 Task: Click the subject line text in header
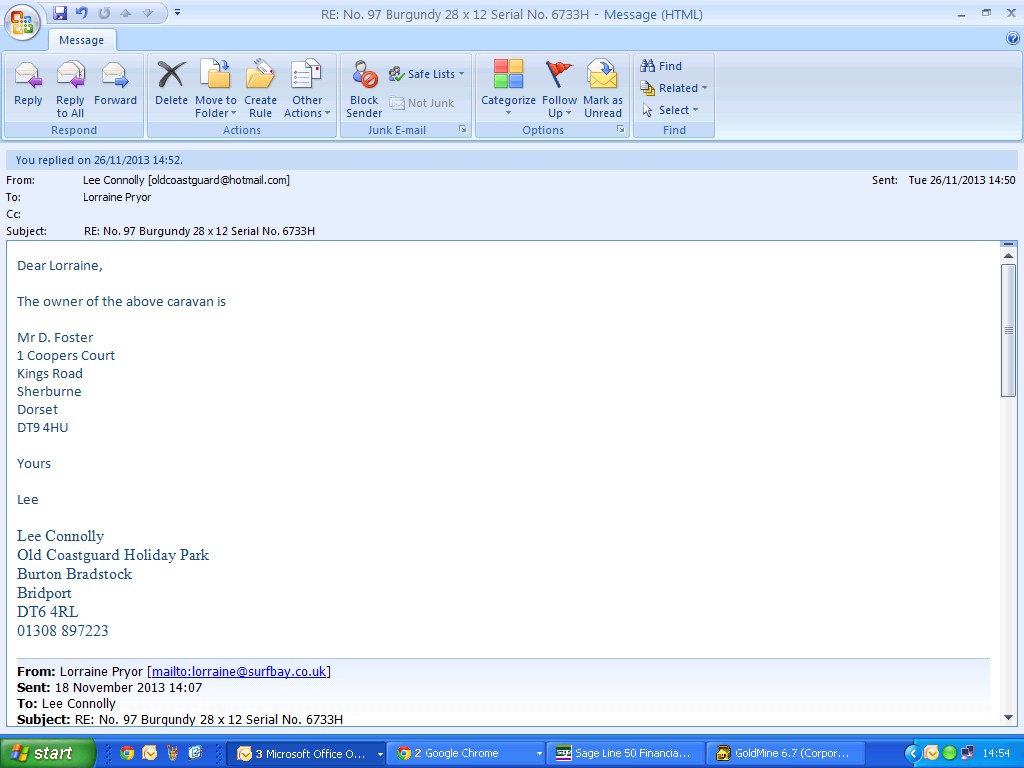click(x=199, y=231)
